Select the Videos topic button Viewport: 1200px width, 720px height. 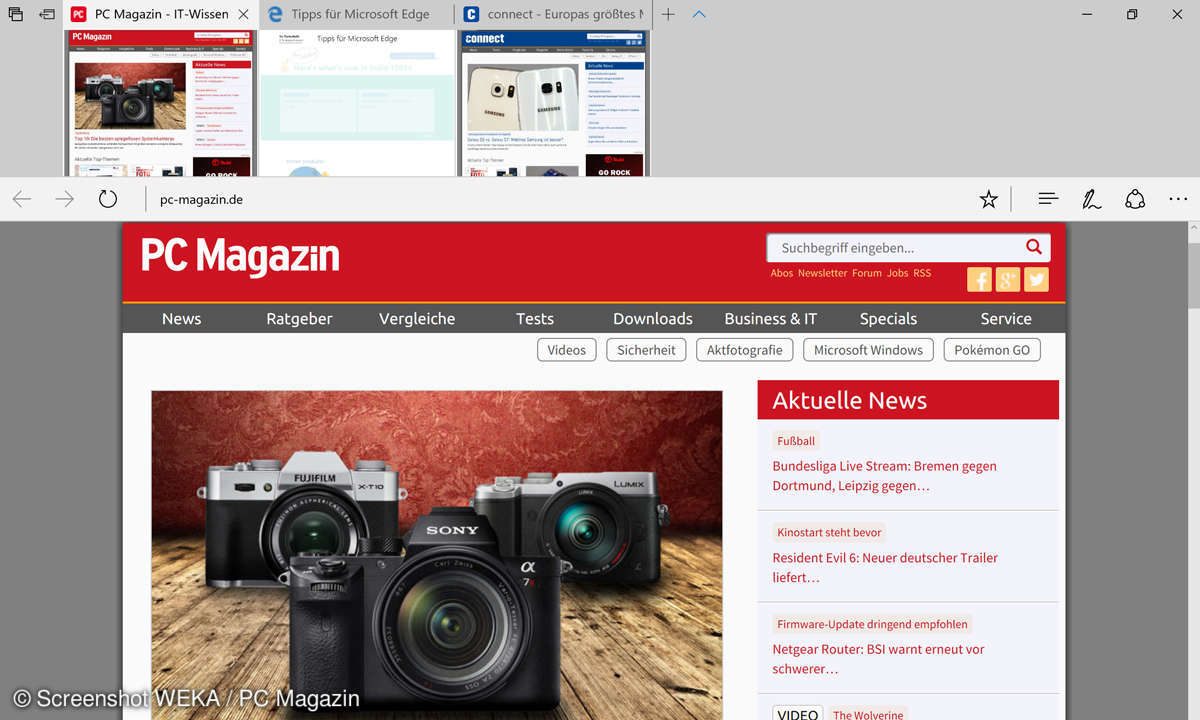coord(567,350)
